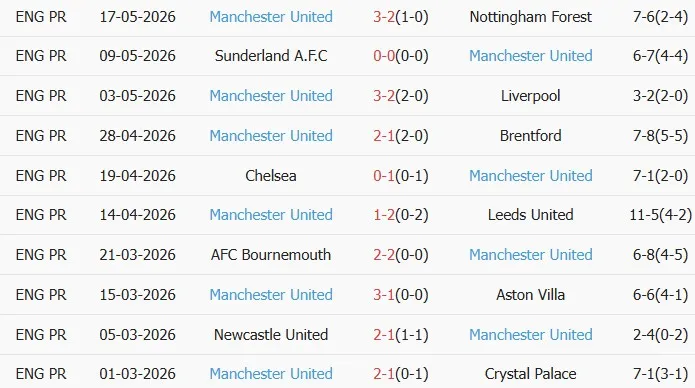695x388 pixels.
Task: Select AFC Bournemouth team name
Action: tap(271, 255)
